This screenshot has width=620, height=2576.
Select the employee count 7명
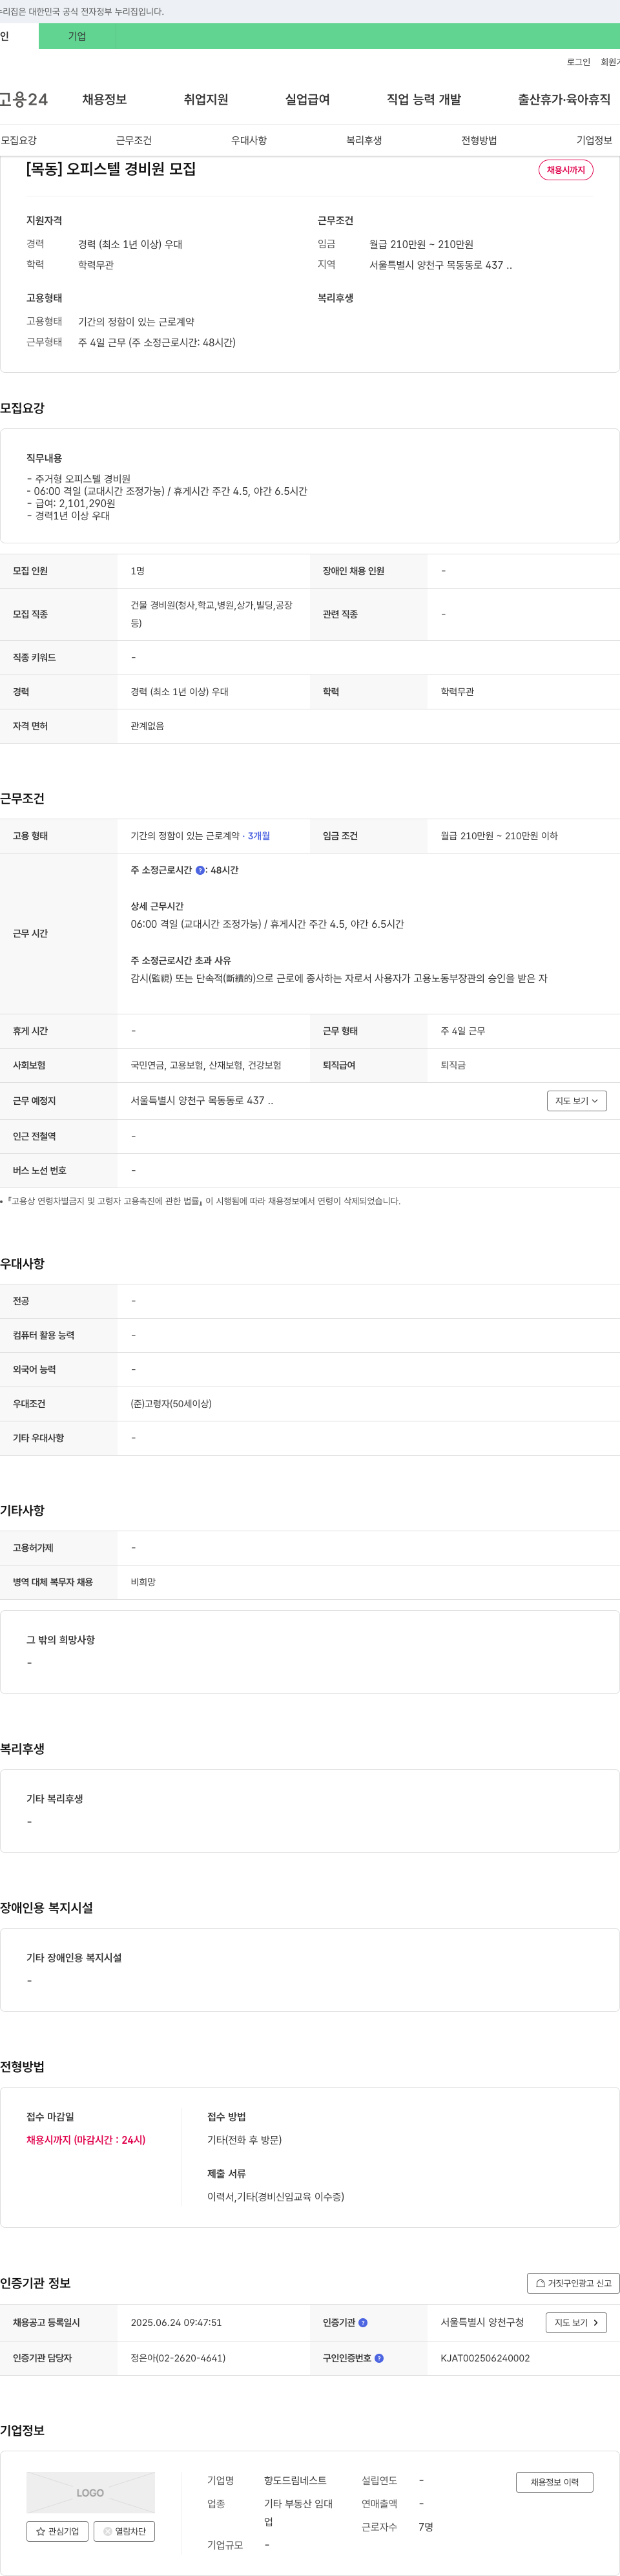pyautogui.click(x=426, y=2527)
